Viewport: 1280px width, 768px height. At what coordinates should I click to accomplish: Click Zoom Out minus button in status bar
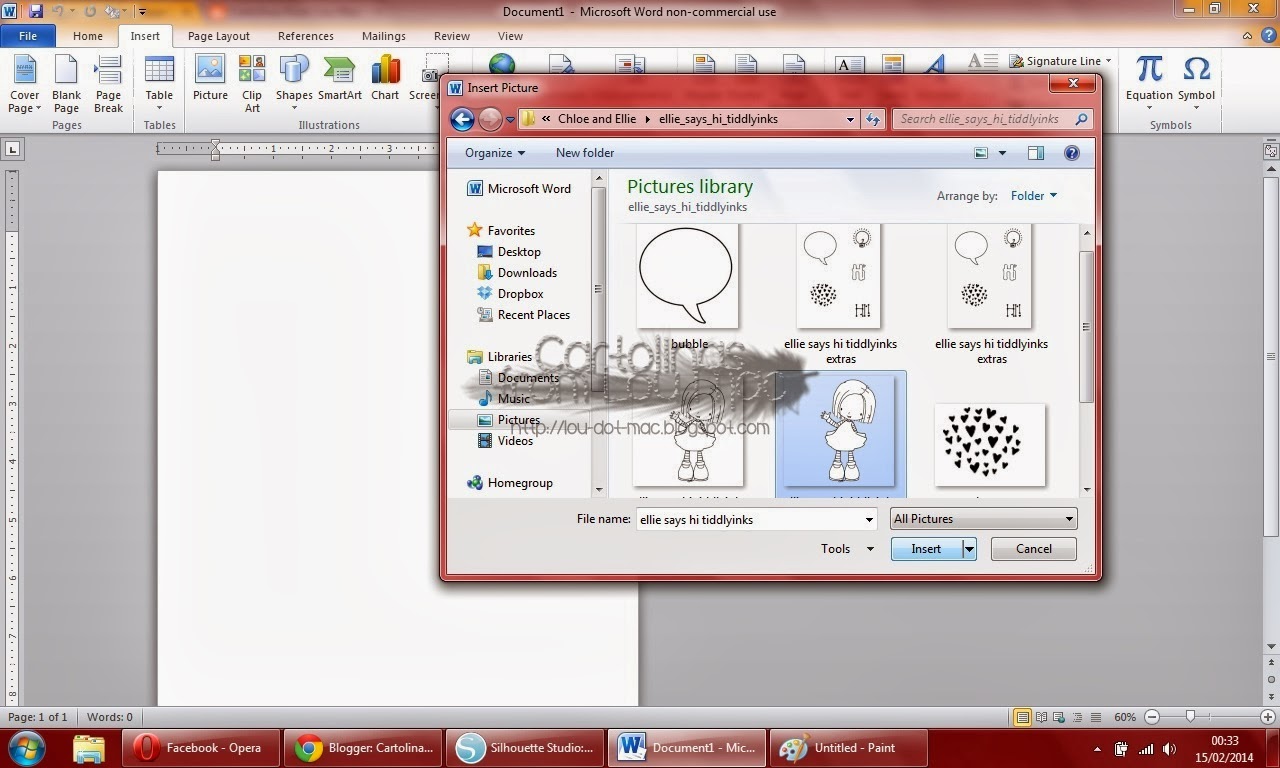(1151, 717)
